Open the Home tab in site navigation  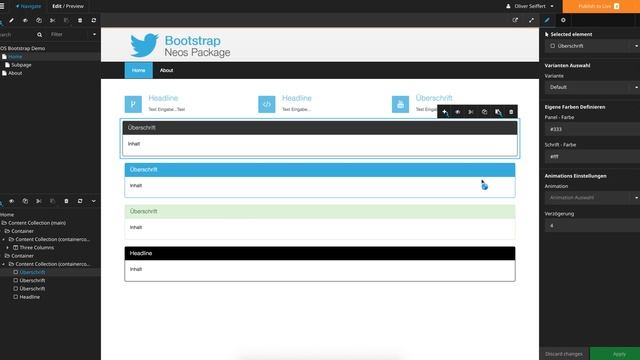click(x=138, y=70)
